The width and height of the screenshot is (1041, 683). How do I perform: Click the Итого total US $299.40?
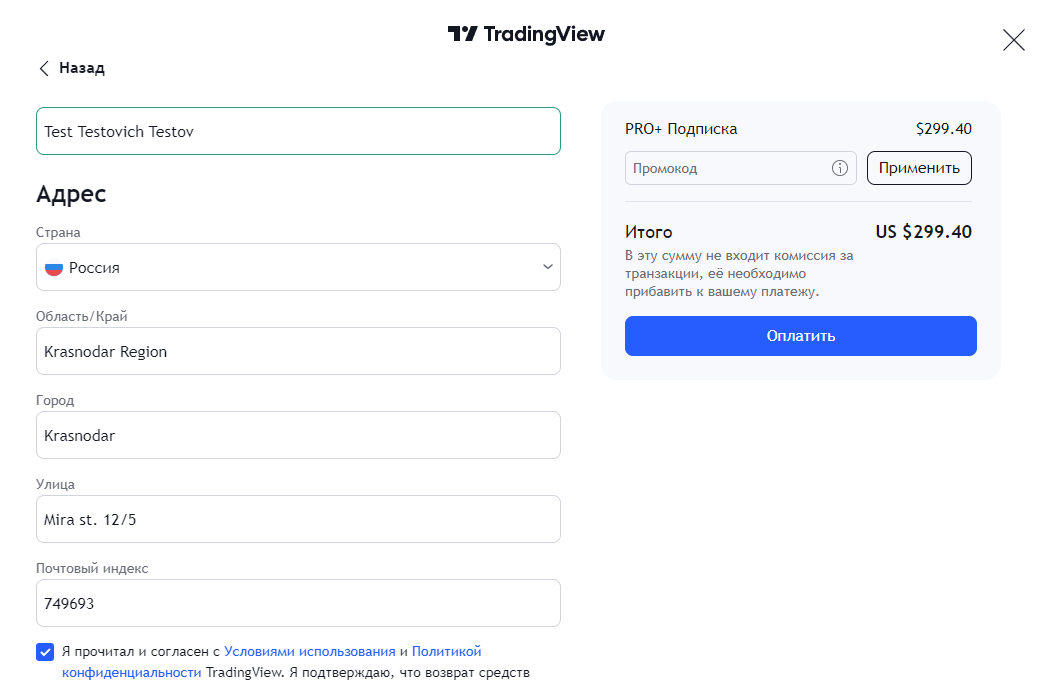pos(923,232)
